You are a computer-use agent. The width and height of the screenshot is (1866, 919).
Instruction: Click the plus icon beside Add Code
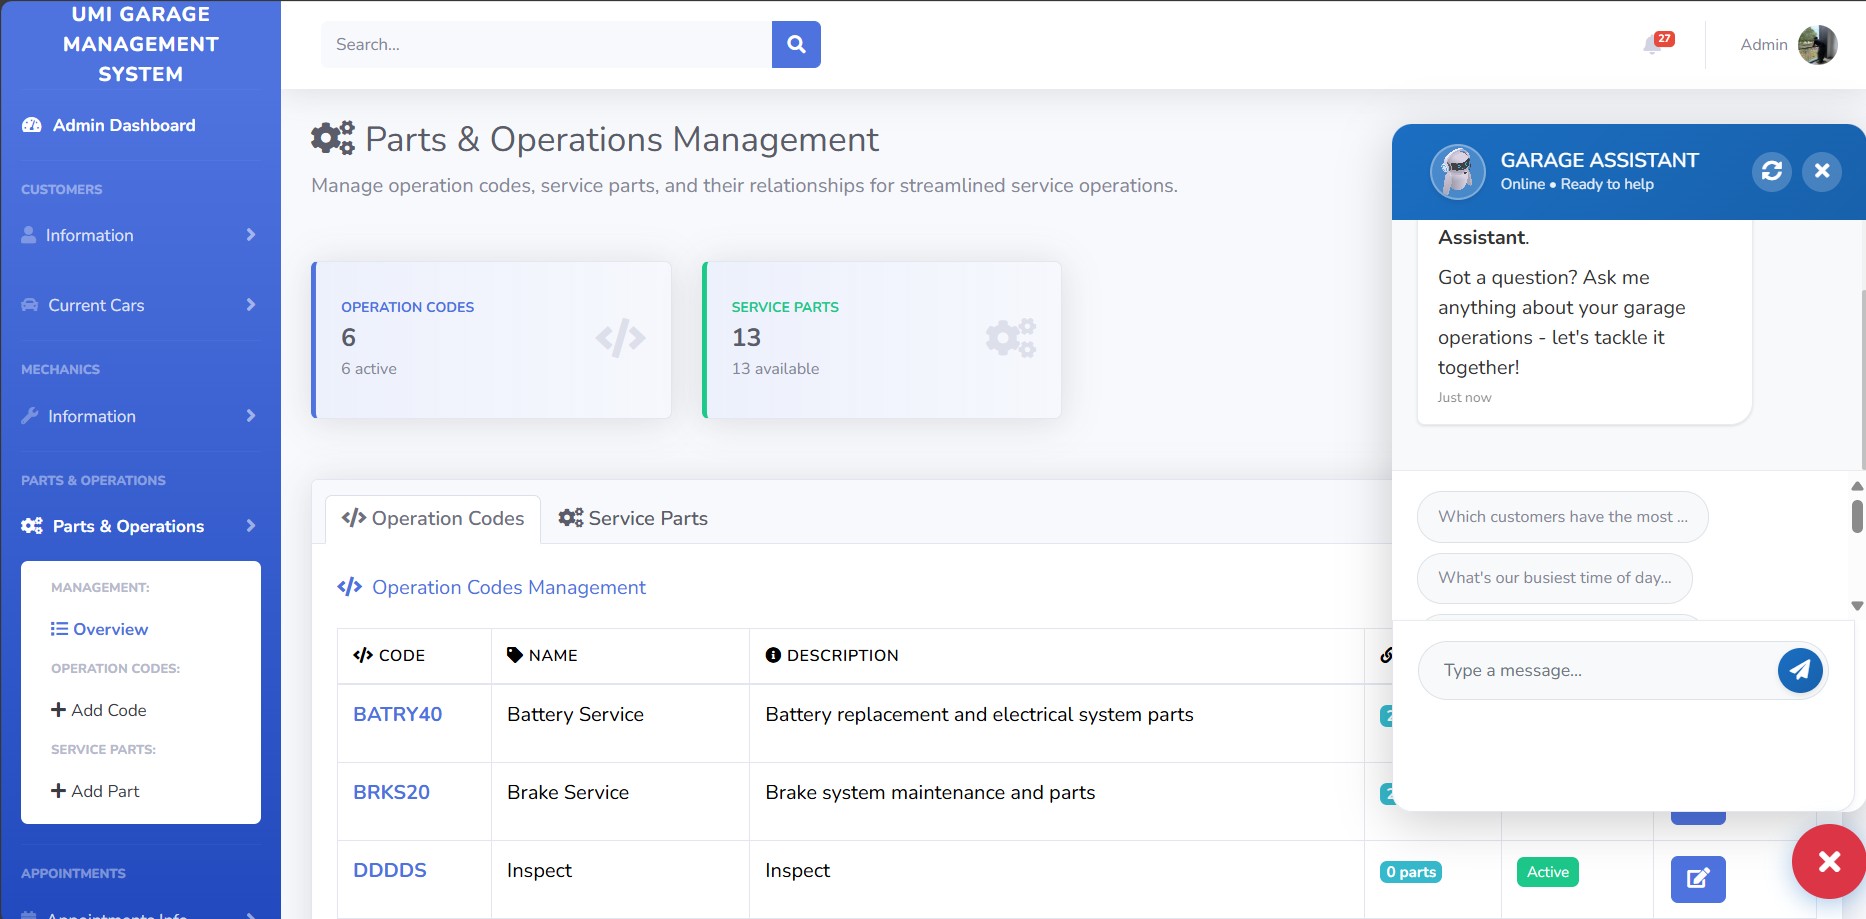(x=58, y=710)
